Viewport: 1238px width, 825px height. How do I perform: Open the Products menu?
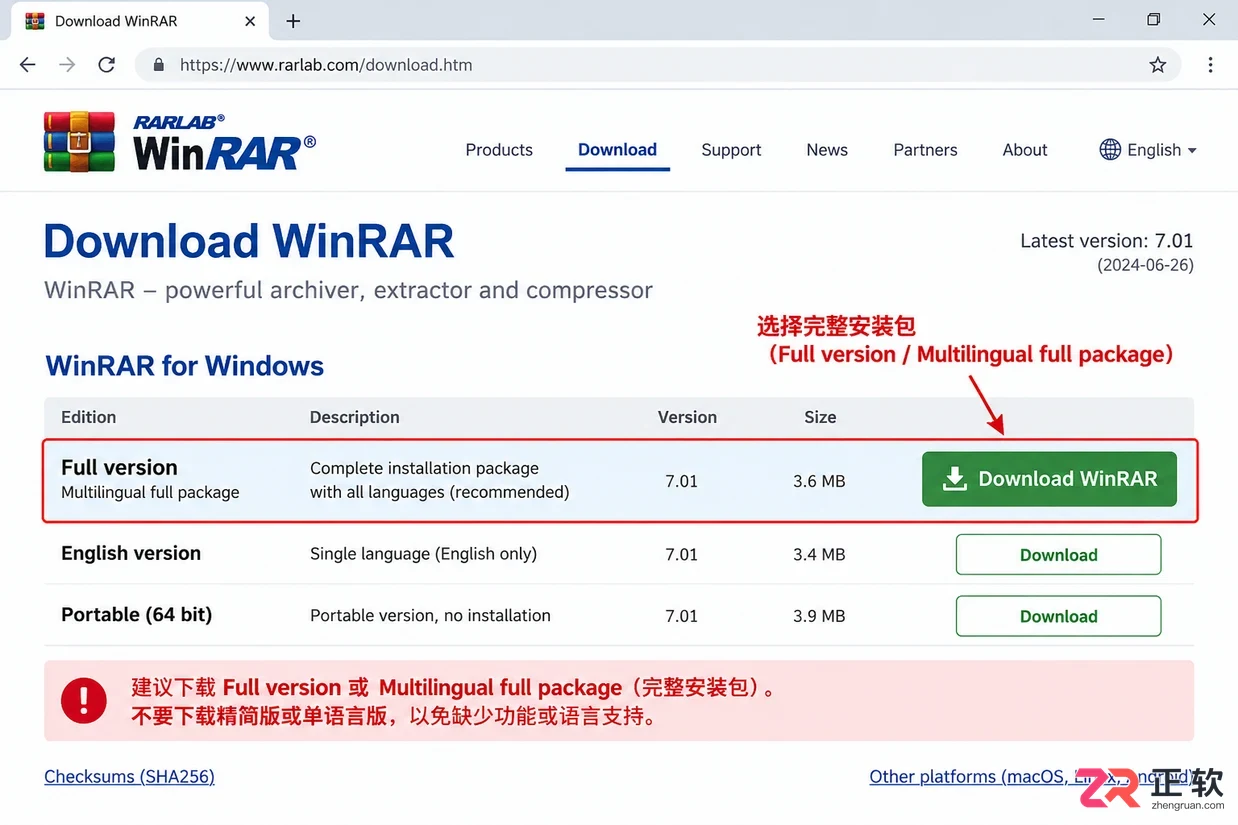pos(499,150)
